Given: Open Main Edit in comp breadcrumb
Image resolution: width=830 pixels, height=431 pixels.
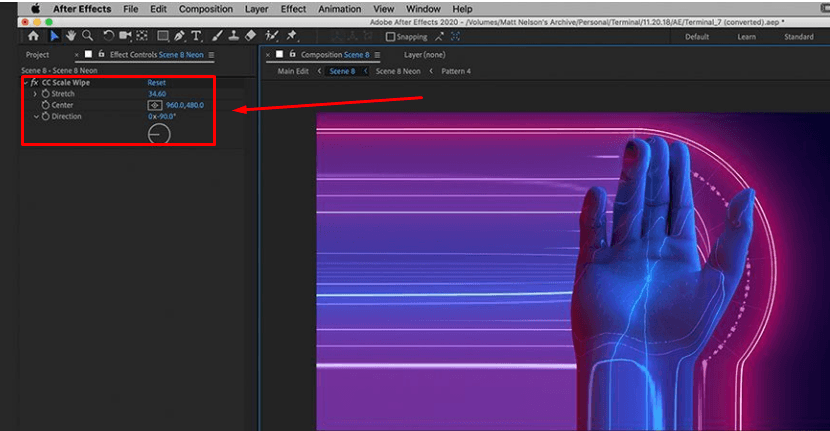Looking at the screenshot, I should click(x=293, y=71).
